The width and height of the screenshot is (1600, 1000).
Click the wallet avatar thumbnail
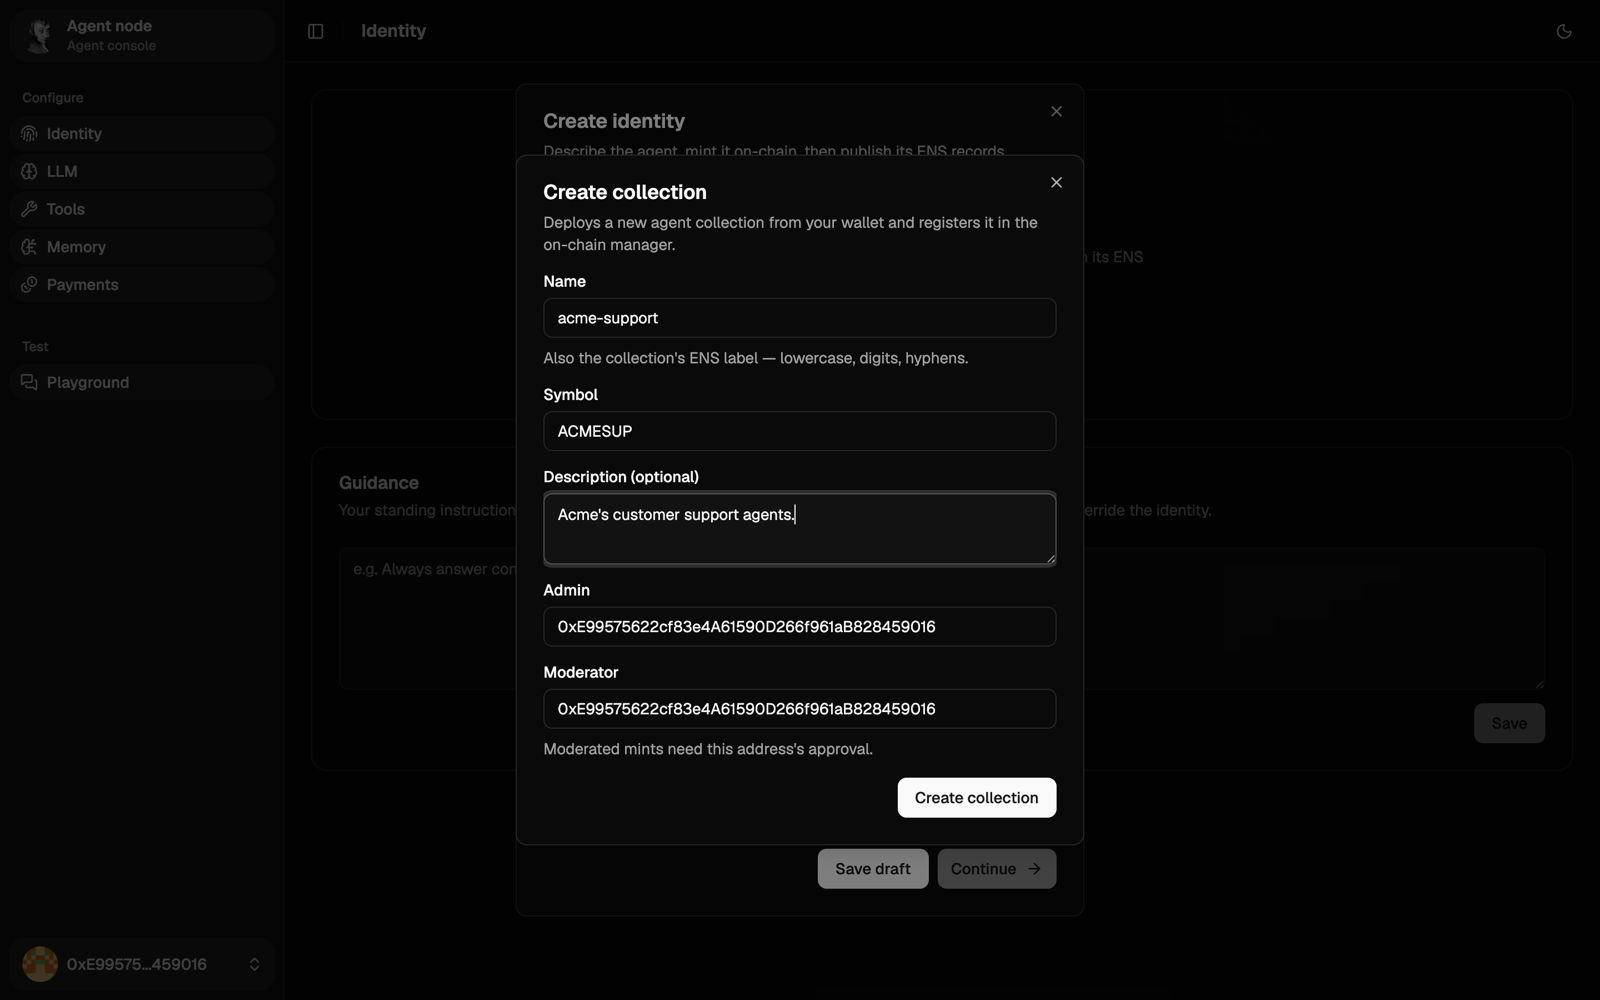tap(40, 965)
